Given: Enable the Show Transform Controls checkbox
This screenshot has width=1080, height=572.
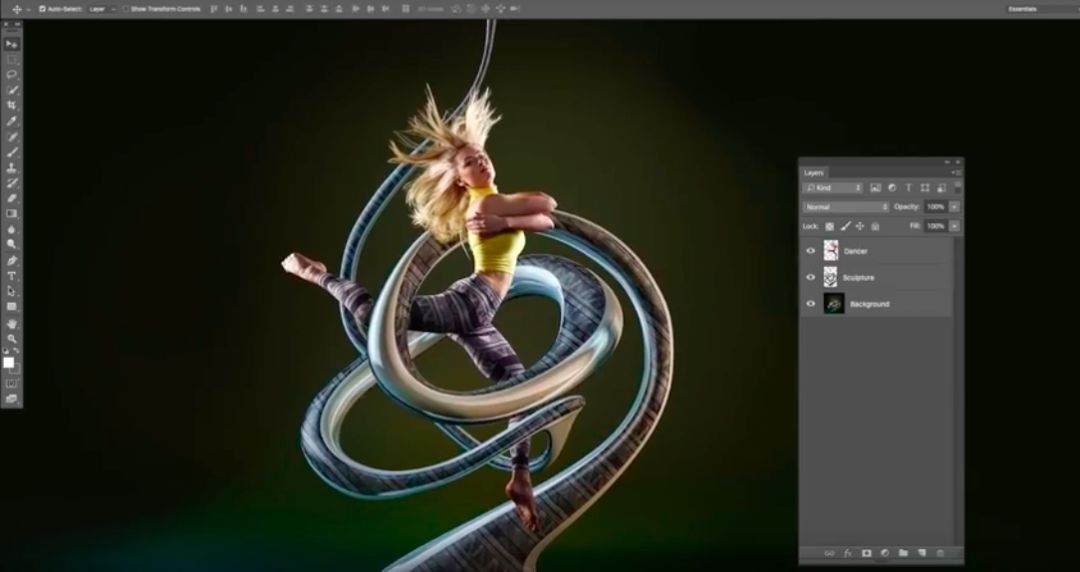Looking at the screenshot, I should (126, 9).
